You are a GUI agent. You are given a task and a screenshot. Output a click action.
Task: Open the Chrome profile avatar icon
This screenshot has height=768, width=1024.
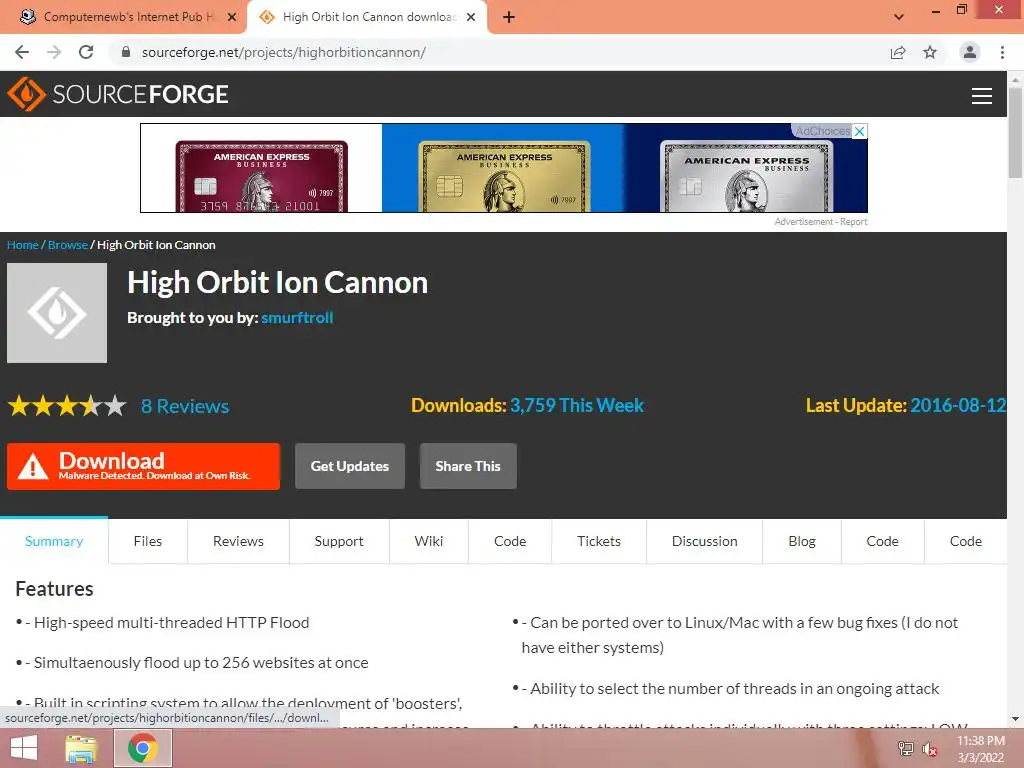970,52
